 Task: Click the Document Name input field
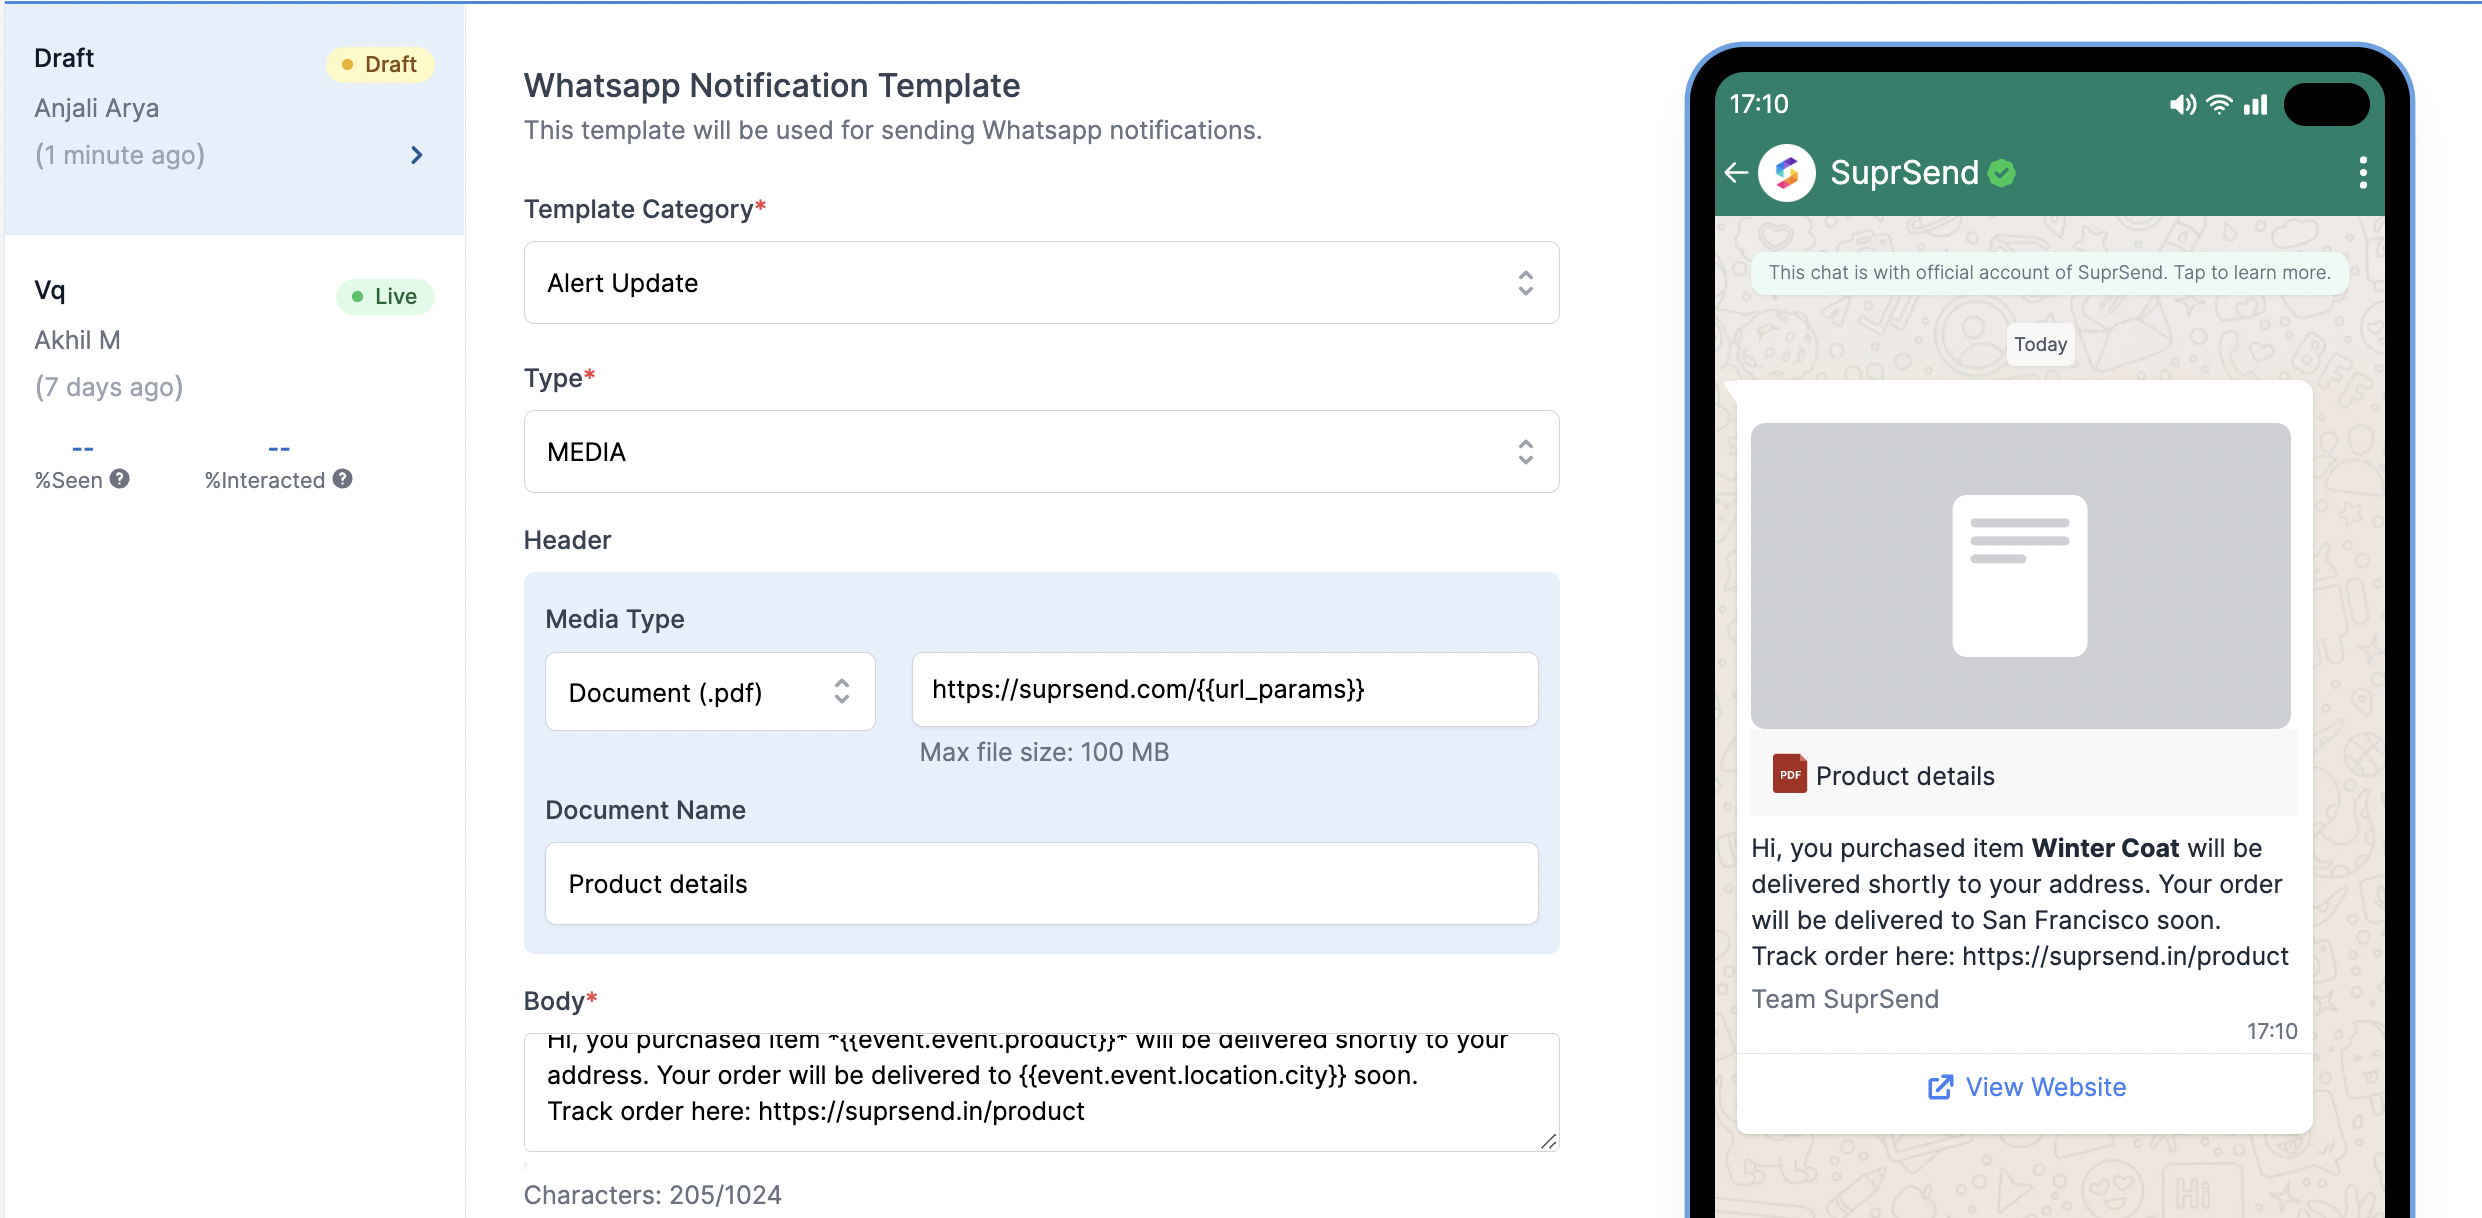pos(1041,884)
